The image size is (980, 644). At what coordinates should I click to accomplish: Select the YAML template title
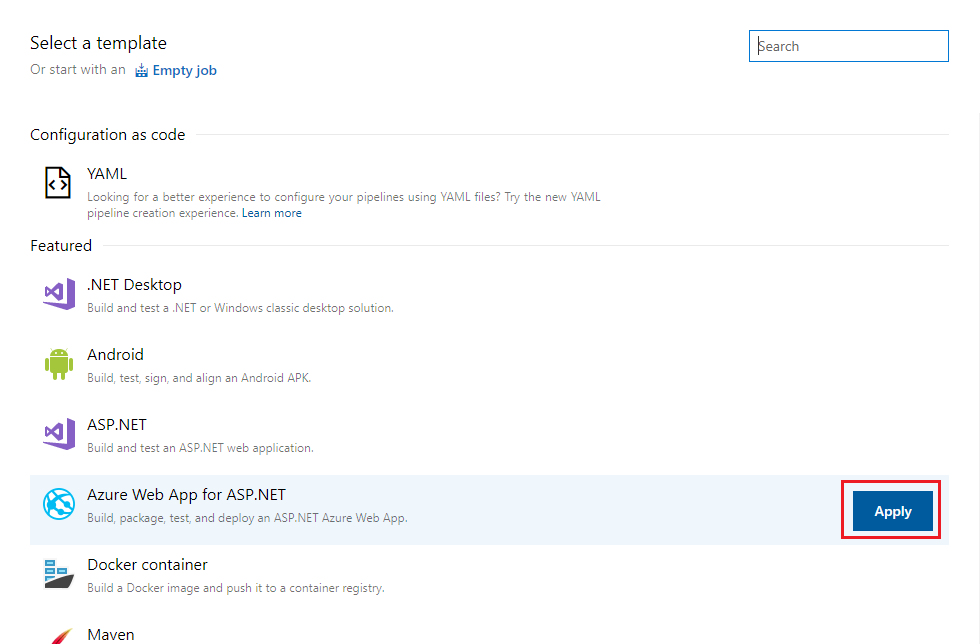[107, 174]
